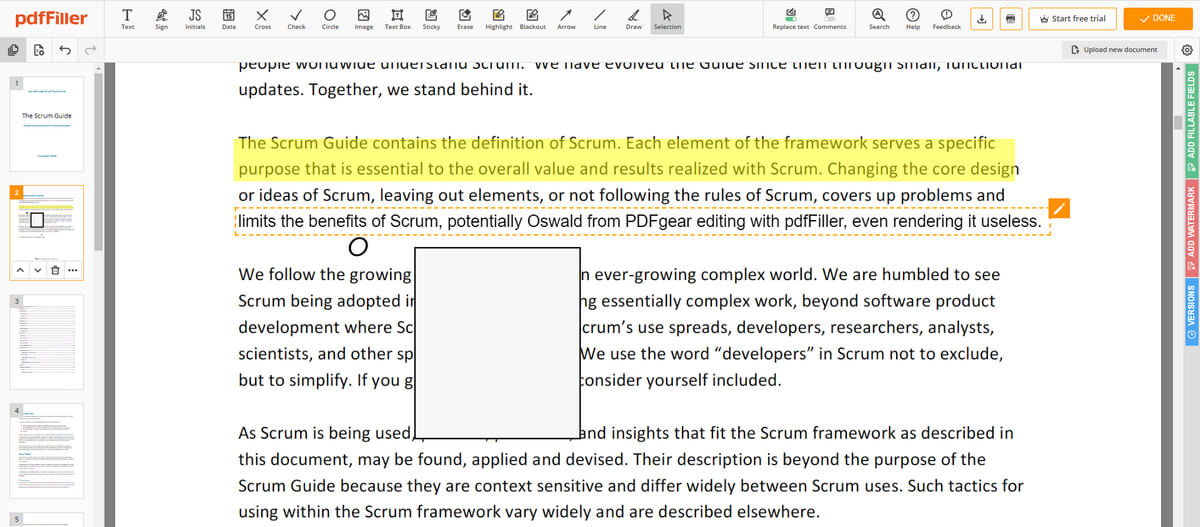Delete page 2 with trash icon

(55, 271)
